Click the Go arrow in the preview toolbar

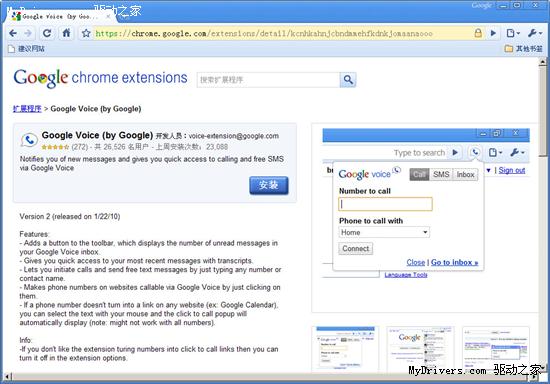pyautogui.click(x=455, y=153)
